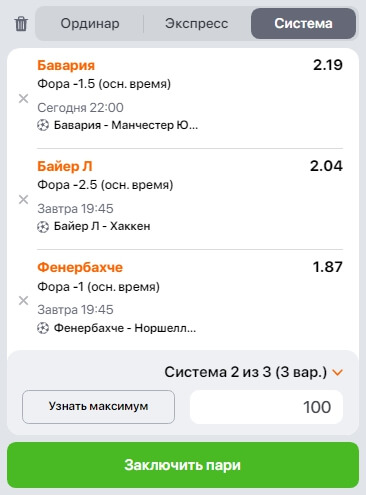Click the 1.87 odds for Фенербахче

tap(328, 267)
